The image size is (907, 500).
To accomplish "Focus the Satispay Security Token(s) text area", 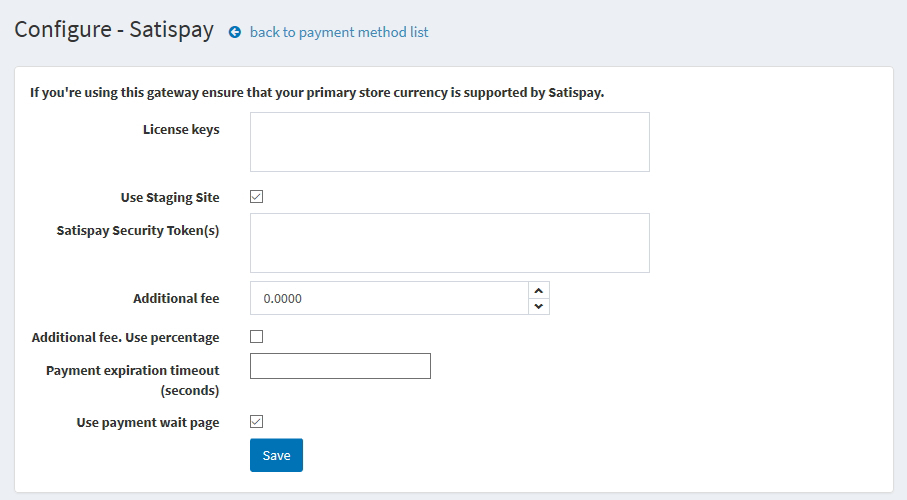I will click(x=449, y=243).
